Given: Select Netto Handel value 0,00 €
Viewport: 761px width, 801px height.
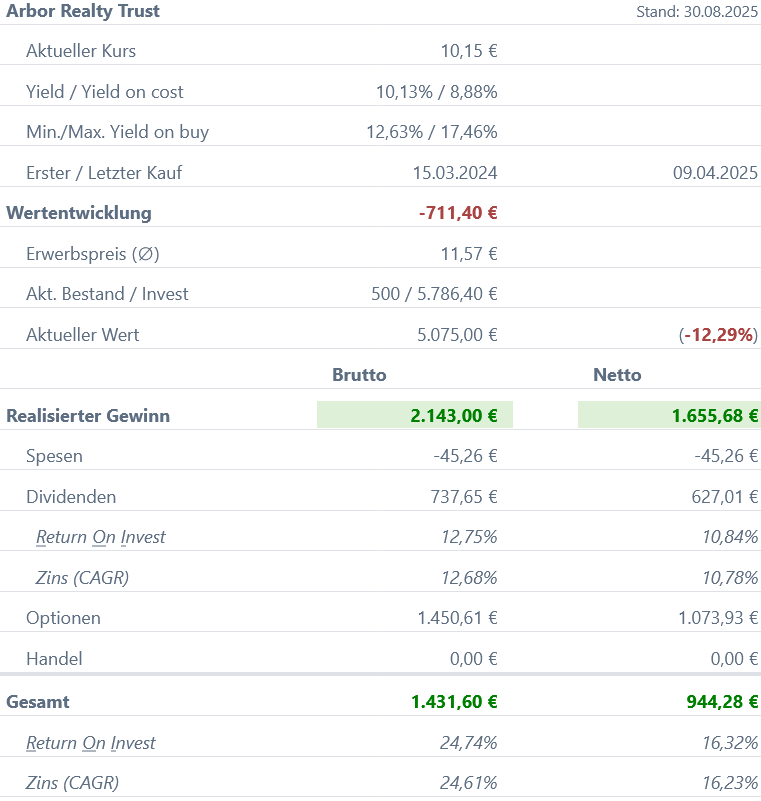Looking at the screenshot, I should tap(734, 658).
